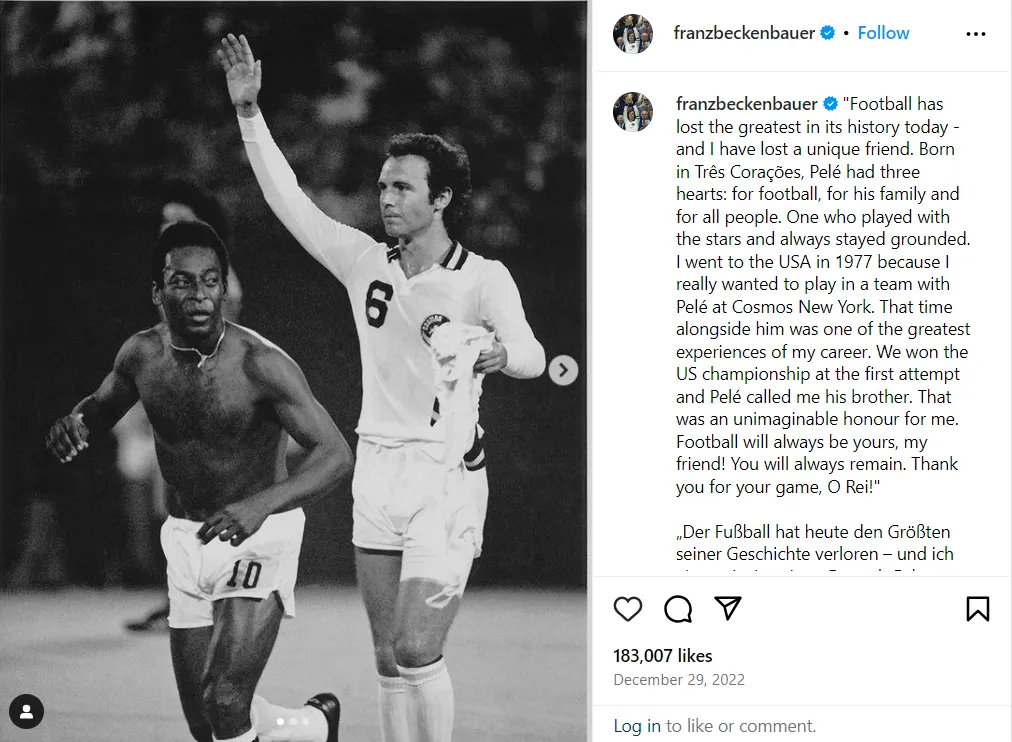
Task: View the 183,007 likes list
Action: [x=663, y=656]
